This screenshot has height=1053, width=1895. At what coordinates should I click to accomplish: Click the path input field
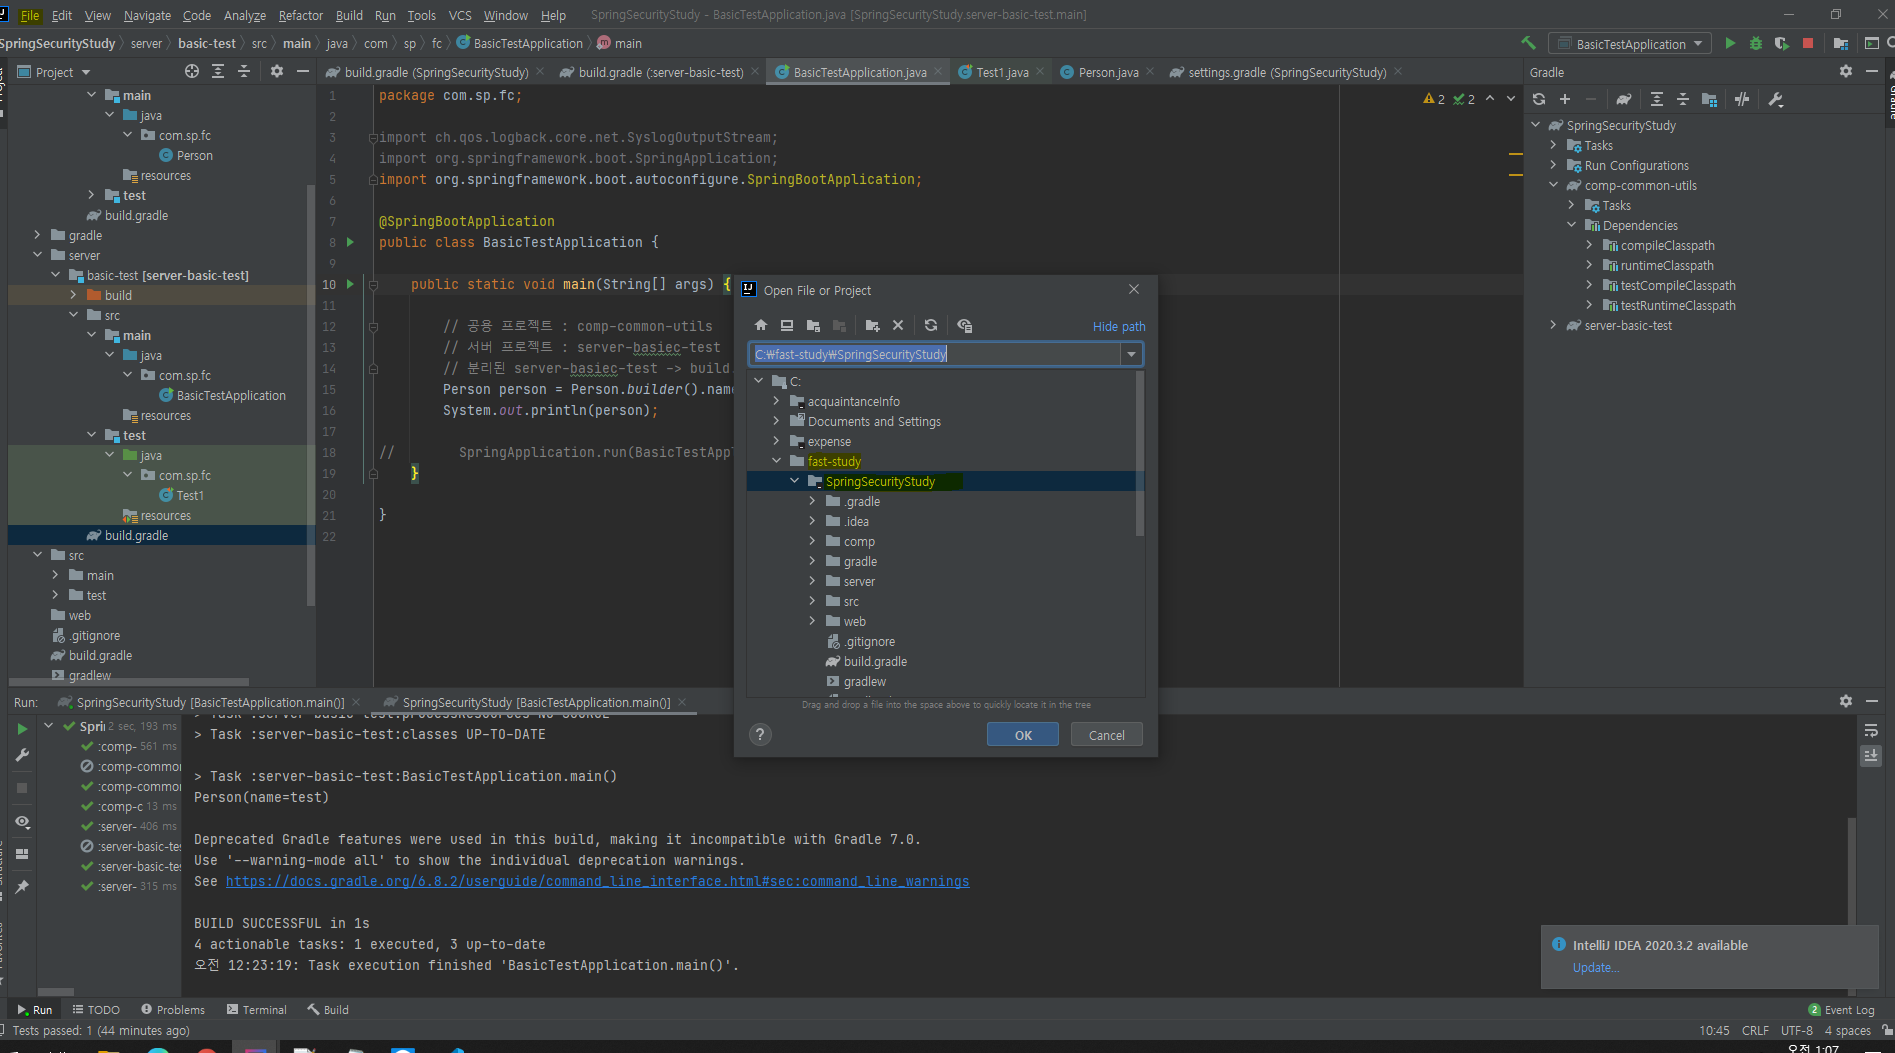click(x=935, y=354)
